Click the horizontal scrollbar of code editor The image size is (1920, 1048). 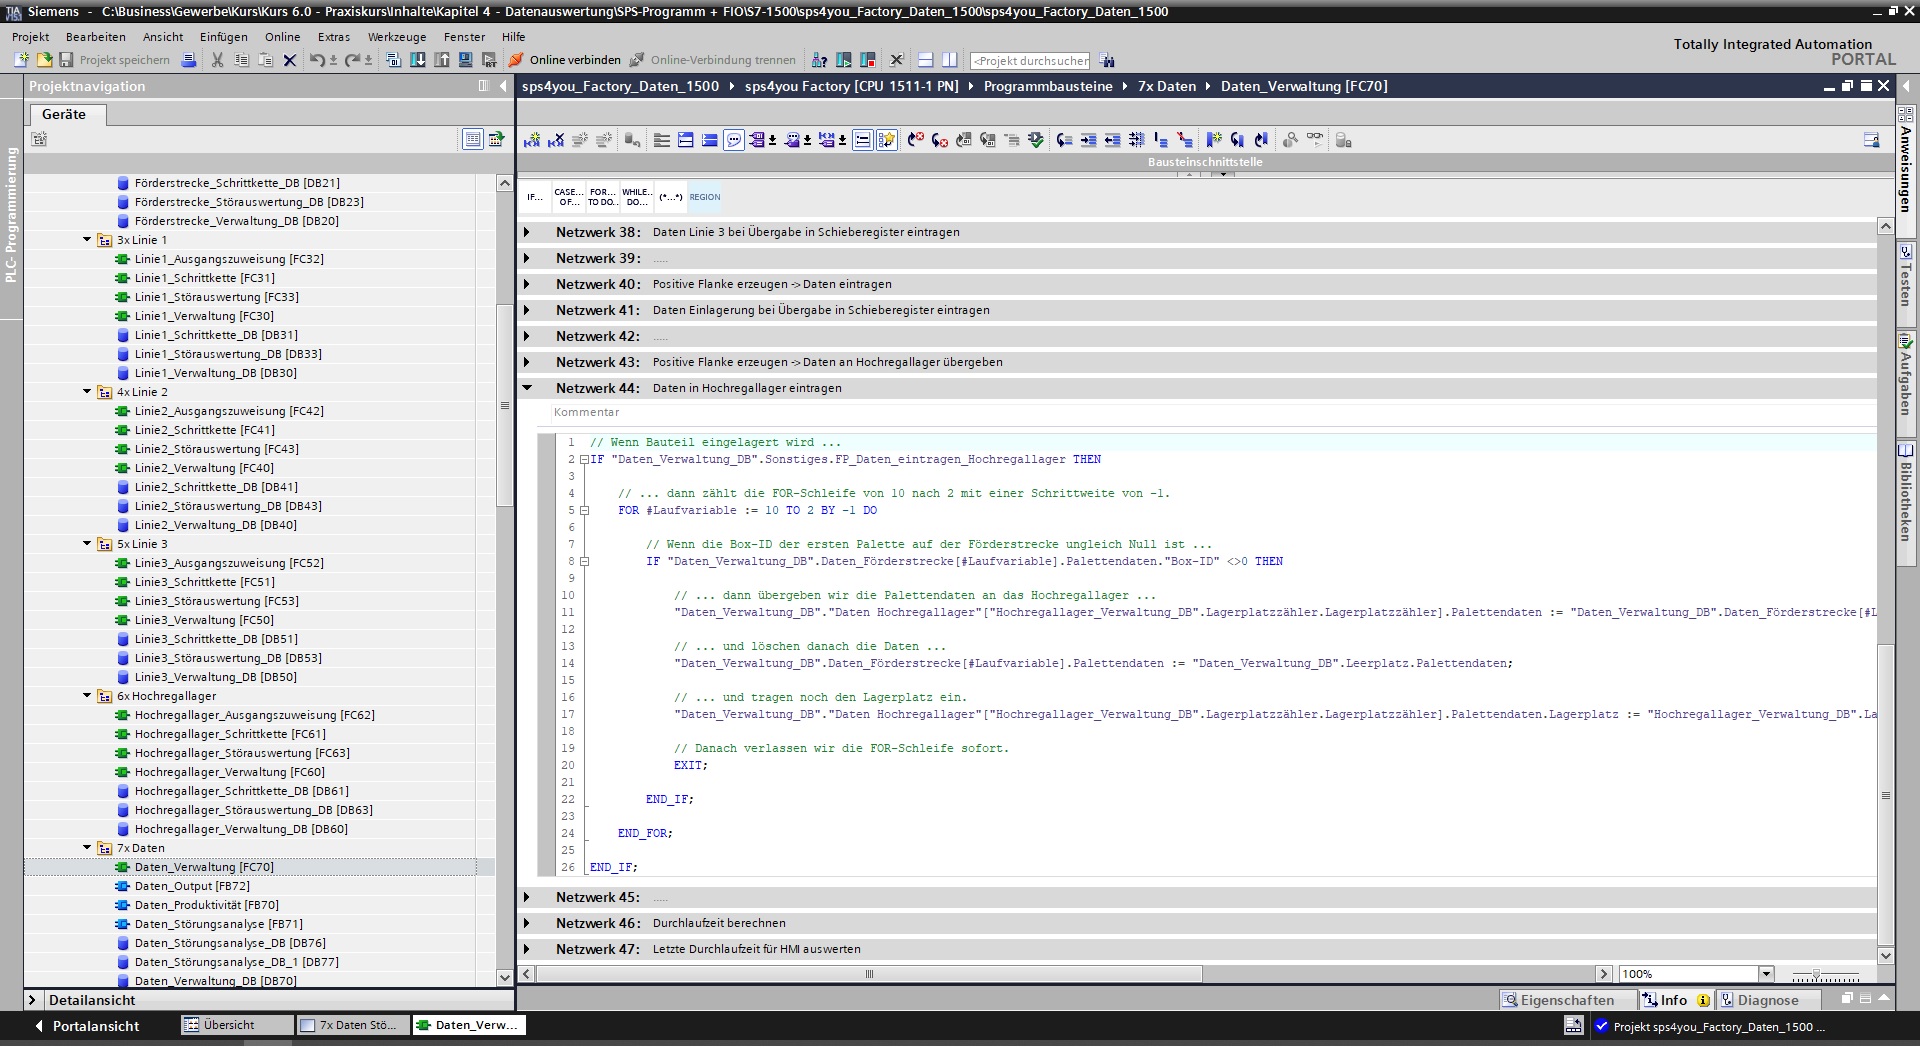(869, 974)
